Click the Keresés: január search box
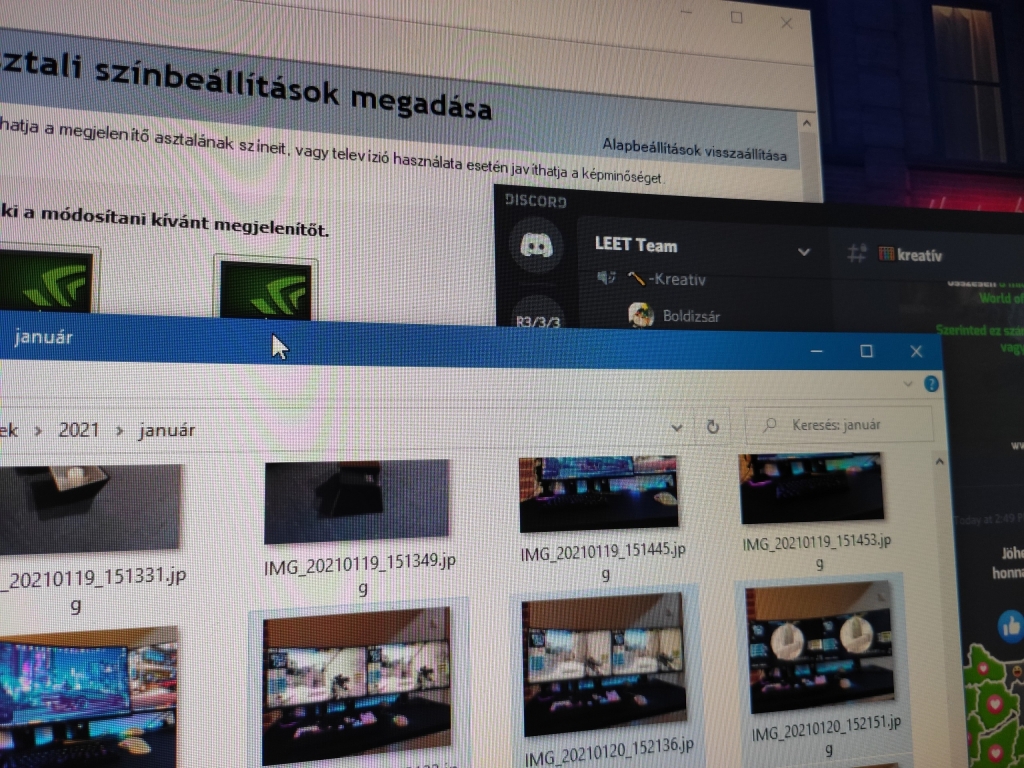 point(845,424)
